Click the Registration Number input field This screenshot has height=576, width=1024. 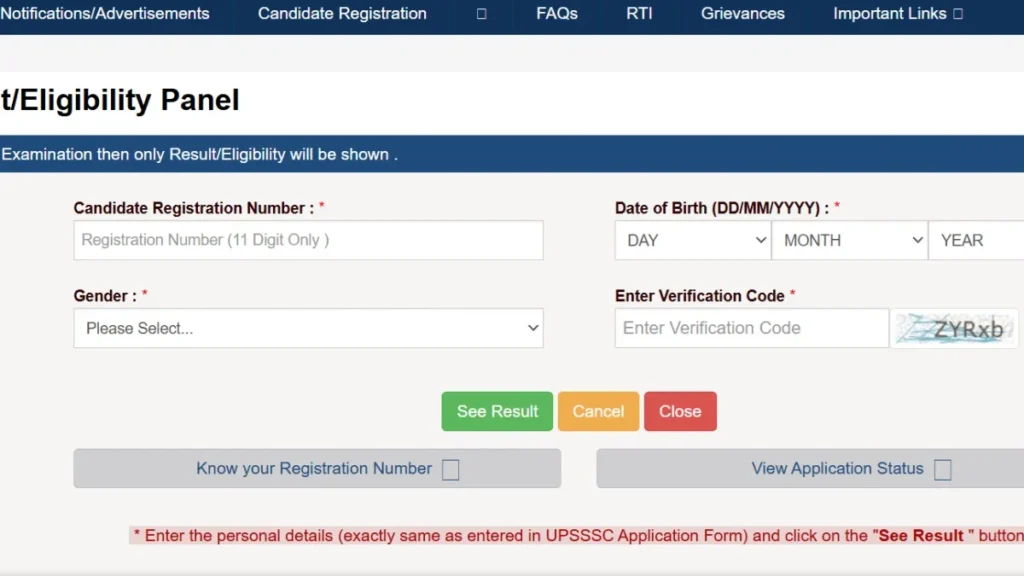pyautogui.click(x=307, y=240)
